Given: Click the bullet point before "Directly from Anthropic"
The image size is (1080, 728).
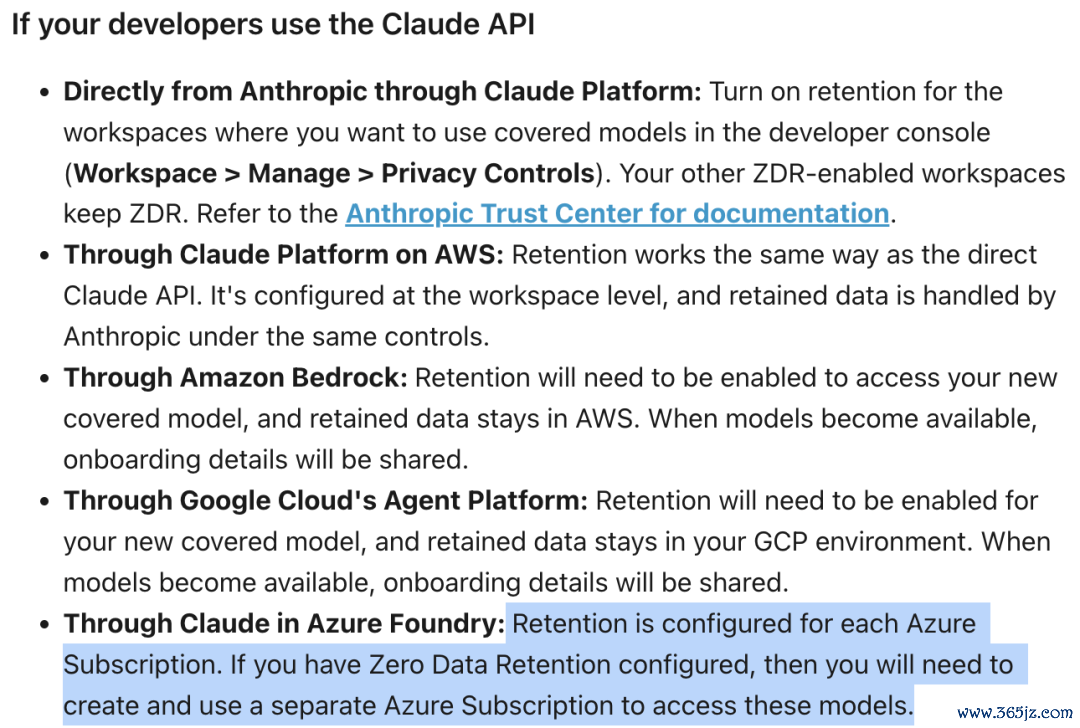Looking at the screenshot, I should coord(45,92).
